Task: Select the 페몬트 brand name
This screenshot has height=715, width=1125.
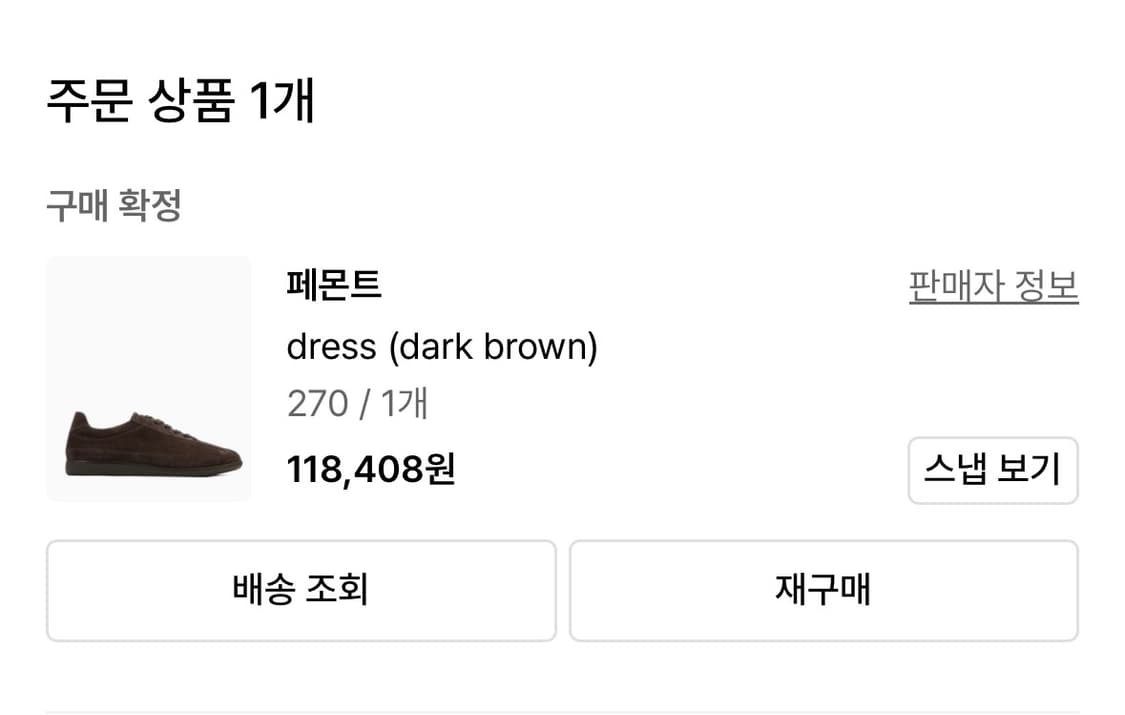Action: point(334,286)
